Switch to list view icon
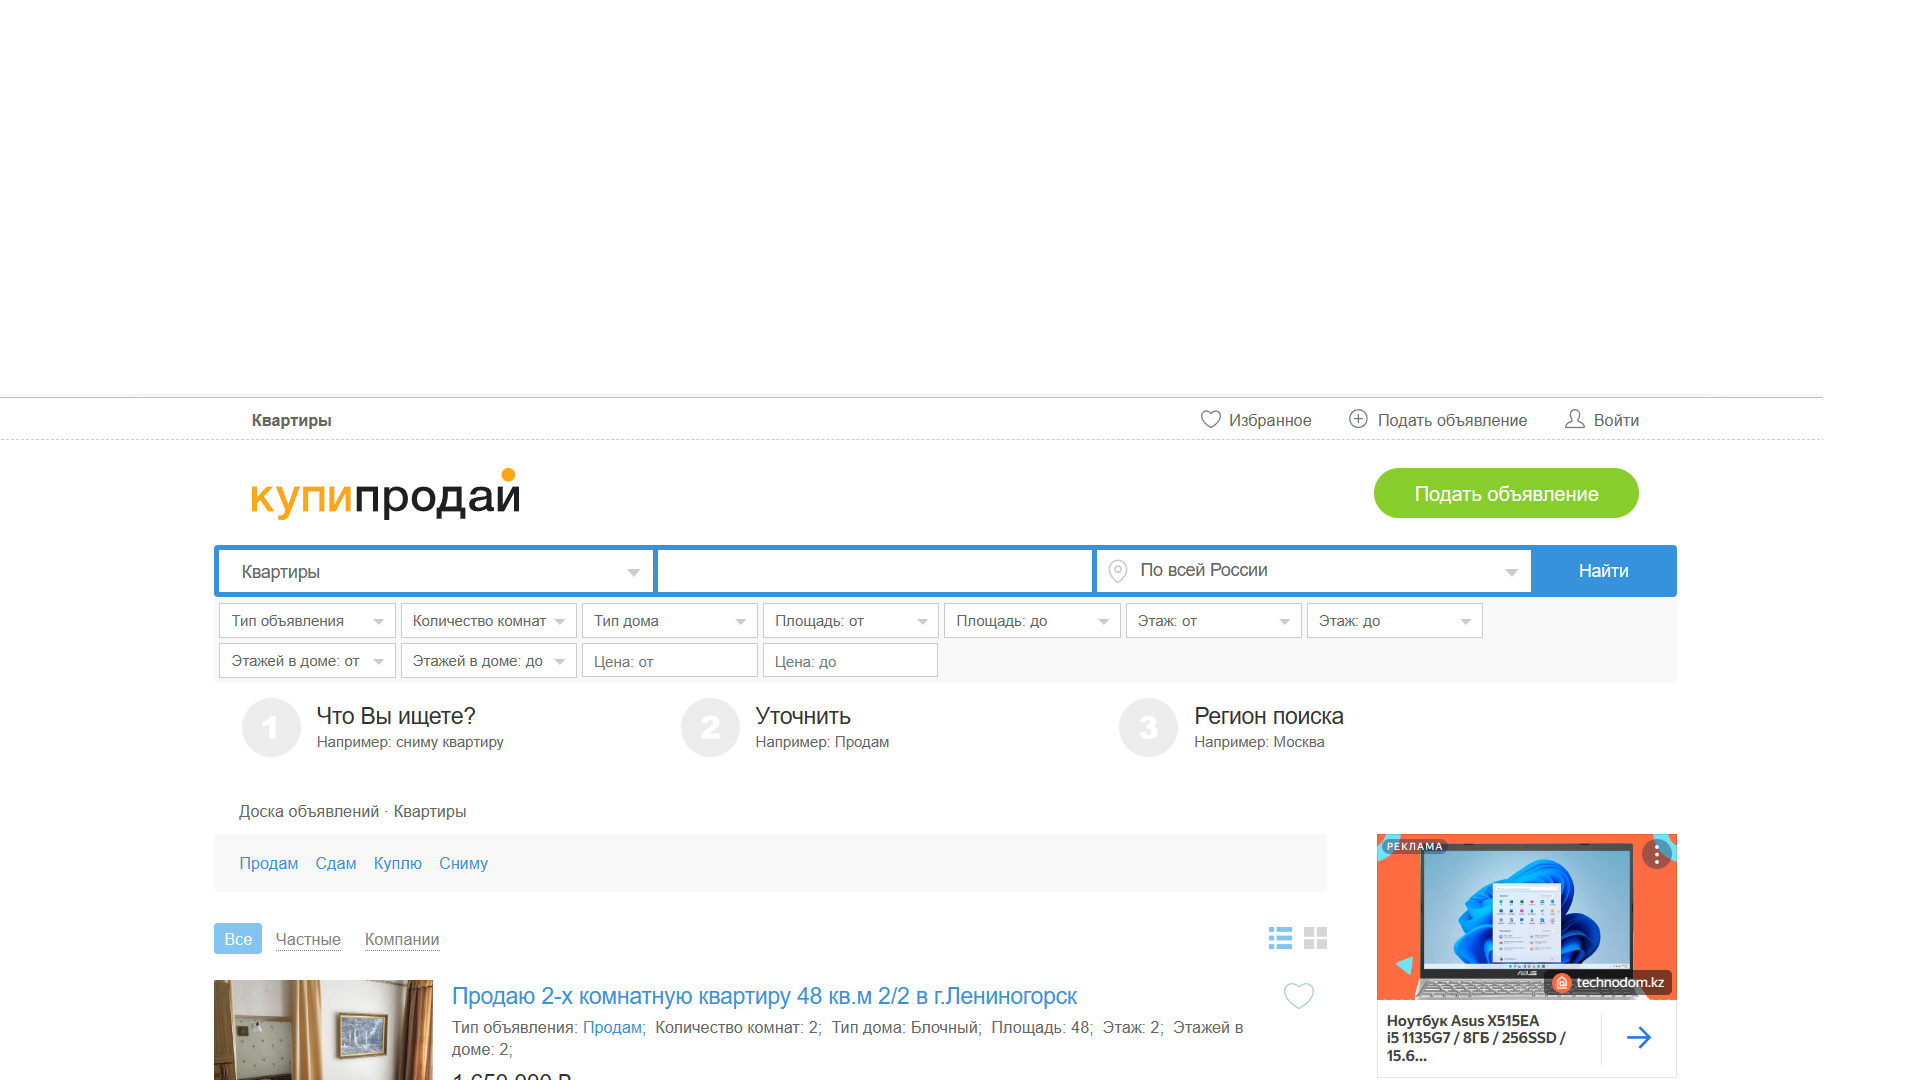This screenshot has height=1080, width=1920. point(1280,938)
